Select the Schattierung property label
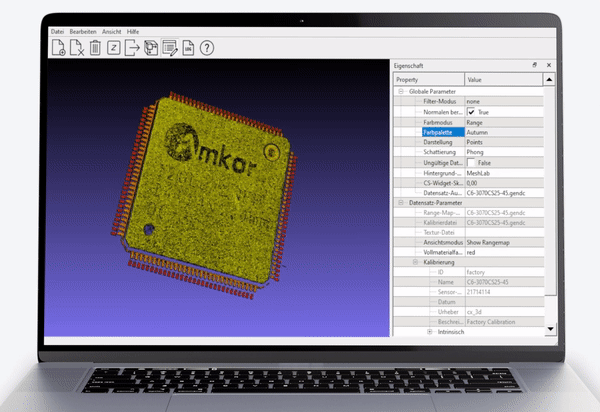This screenshot has height=412, width=600. click(x=439, y=152)
